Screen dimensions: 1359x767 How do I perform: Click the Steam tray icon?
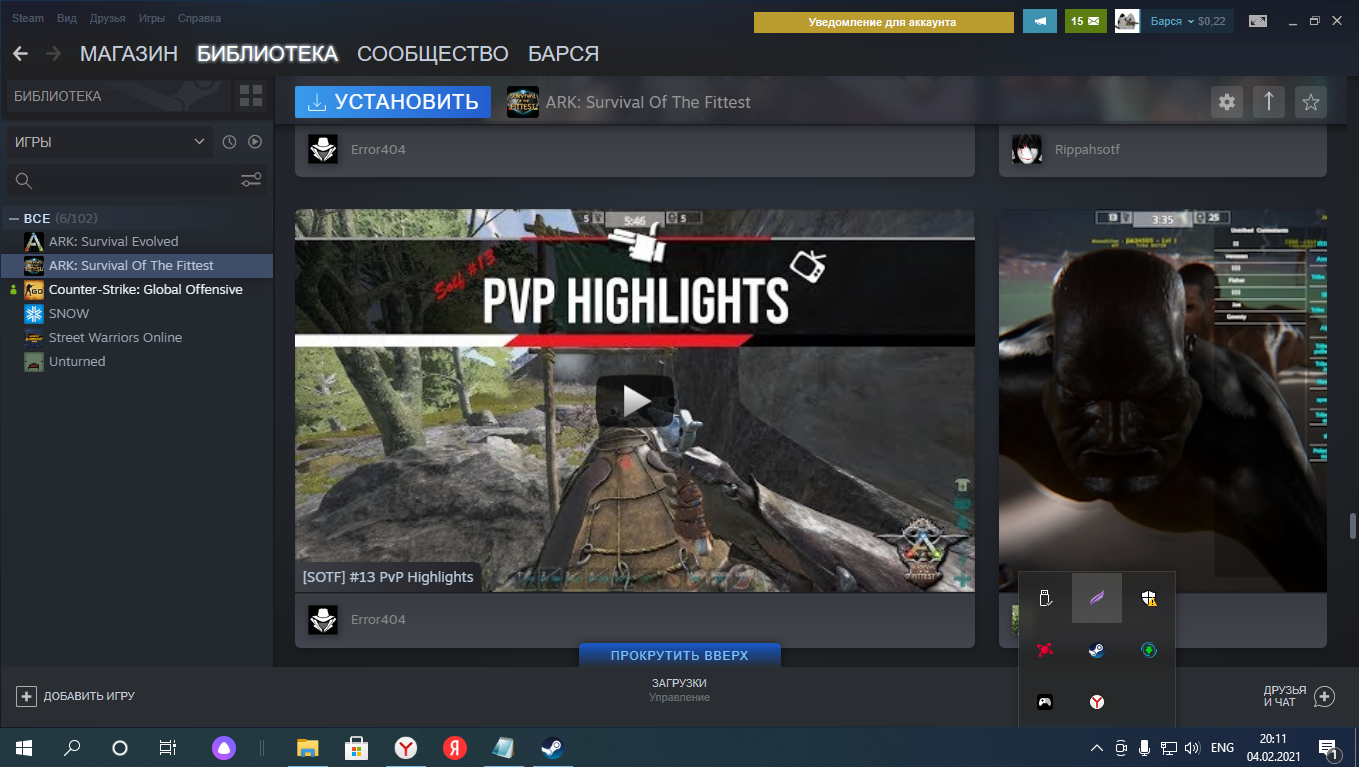(x=1097, y=650)
